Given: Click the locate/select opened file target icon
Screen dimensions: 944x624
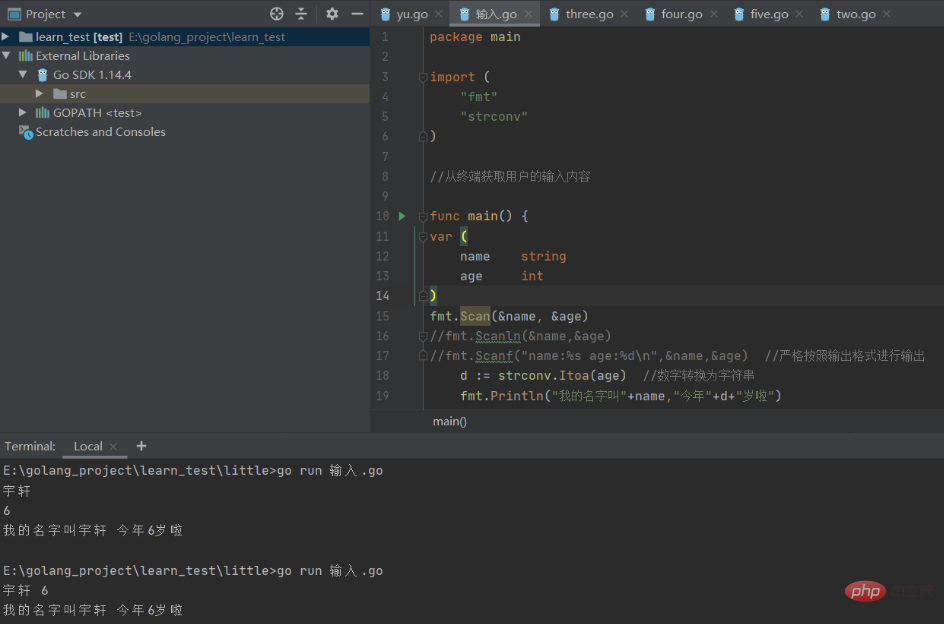Looking at the screenshot, I should coord(277,14).
